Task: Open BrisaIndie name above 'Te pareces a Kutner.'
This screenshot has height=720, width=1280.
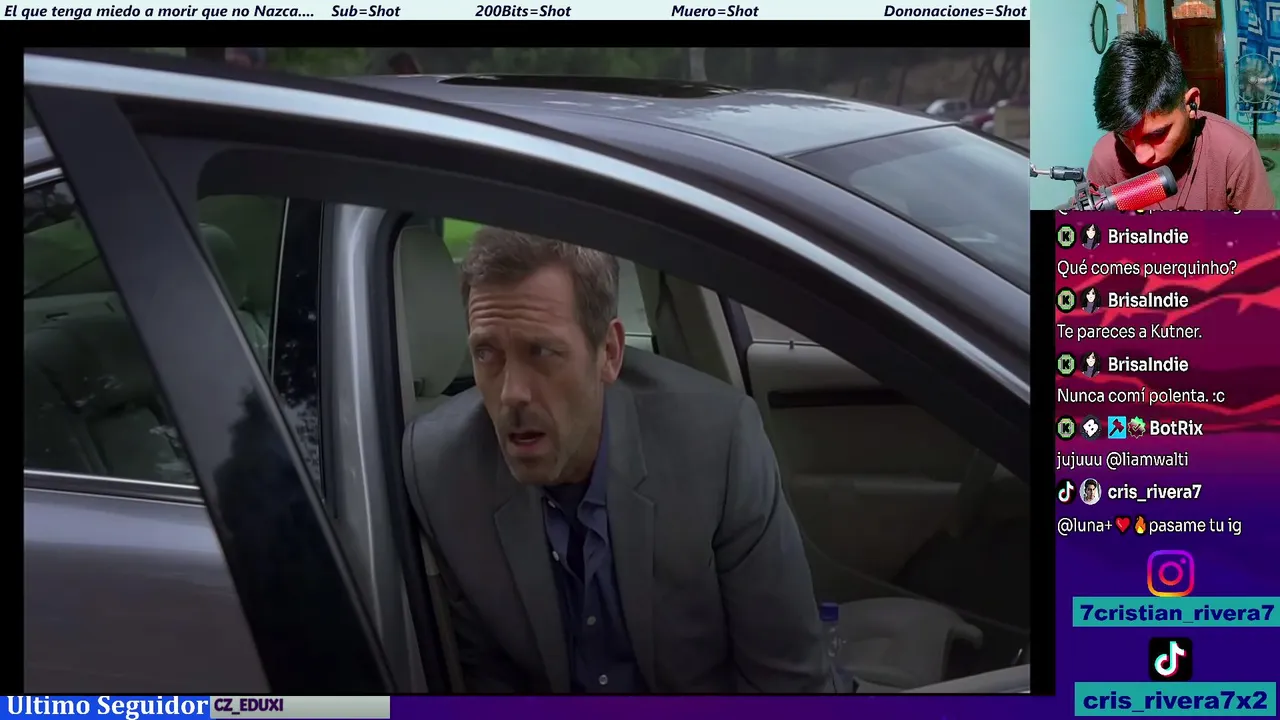Action: click(x=1148, y=300)
